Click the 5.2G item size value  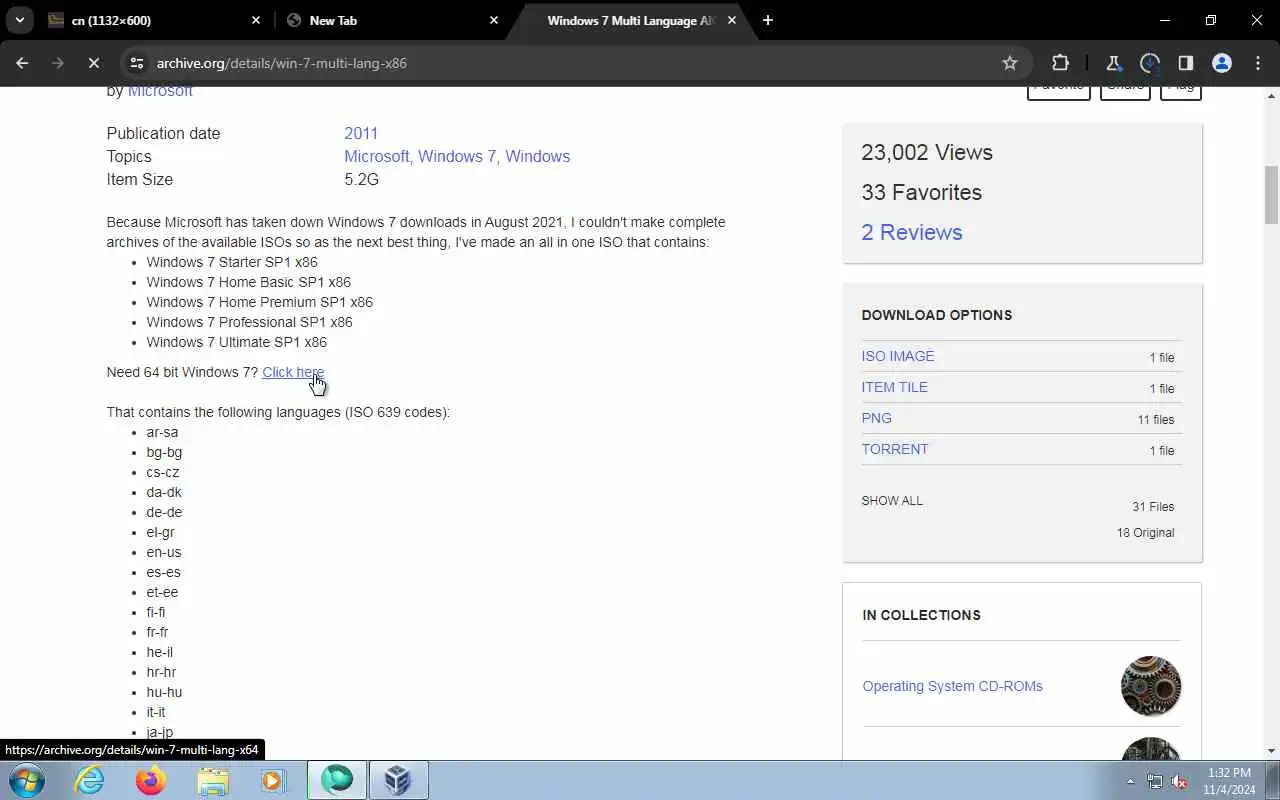[x=361, y=180]
